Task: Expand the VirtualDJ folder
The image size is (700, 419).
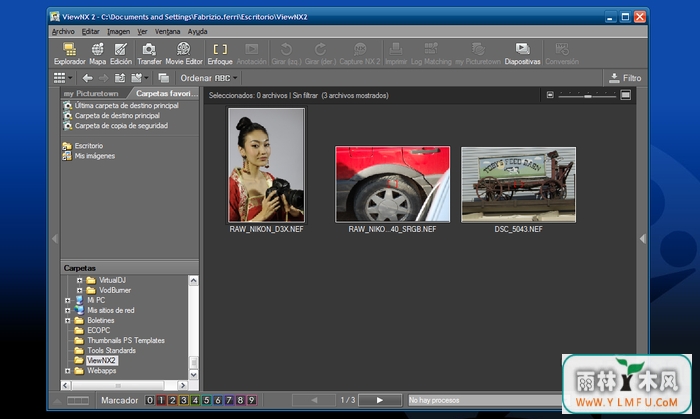Action: (79, 280)
